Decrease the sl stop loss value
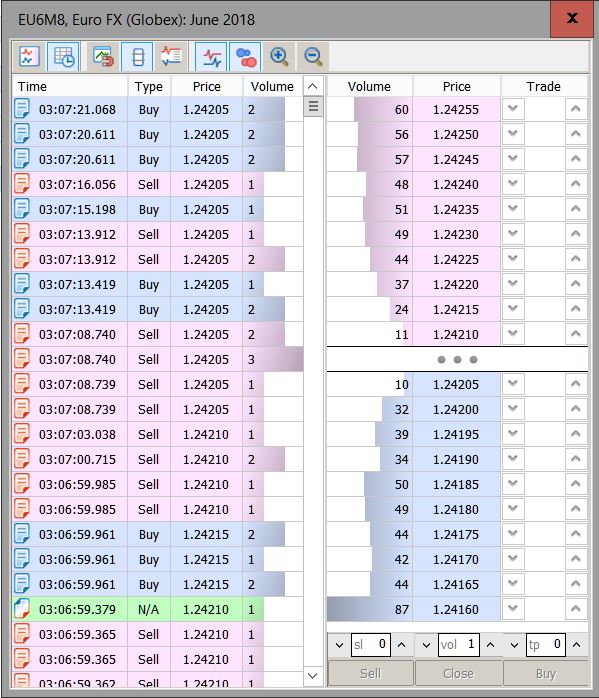Viewport: 599px width, 698px height. [x=339, y=645]
